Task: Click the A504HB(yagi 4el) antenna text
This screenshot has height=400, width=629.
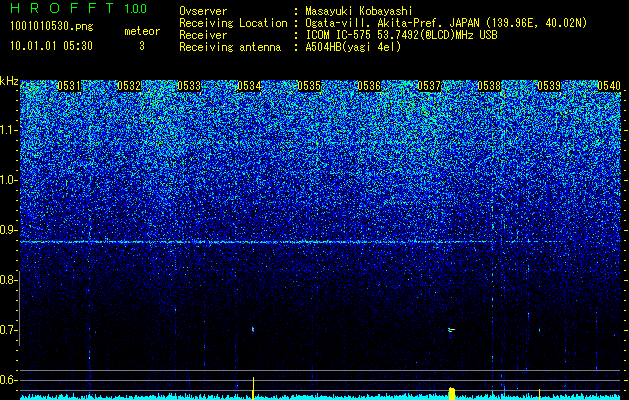Action: [x=353, y=47]
